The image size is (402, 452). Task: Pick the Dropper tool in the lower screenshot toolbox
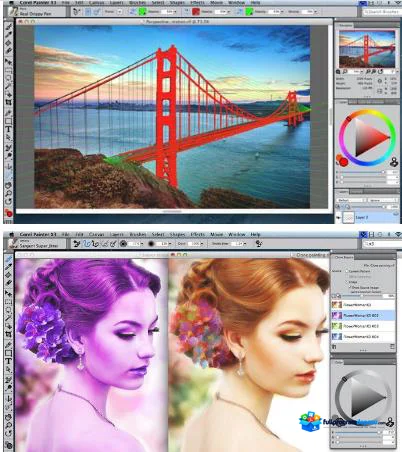coord(9,267)
